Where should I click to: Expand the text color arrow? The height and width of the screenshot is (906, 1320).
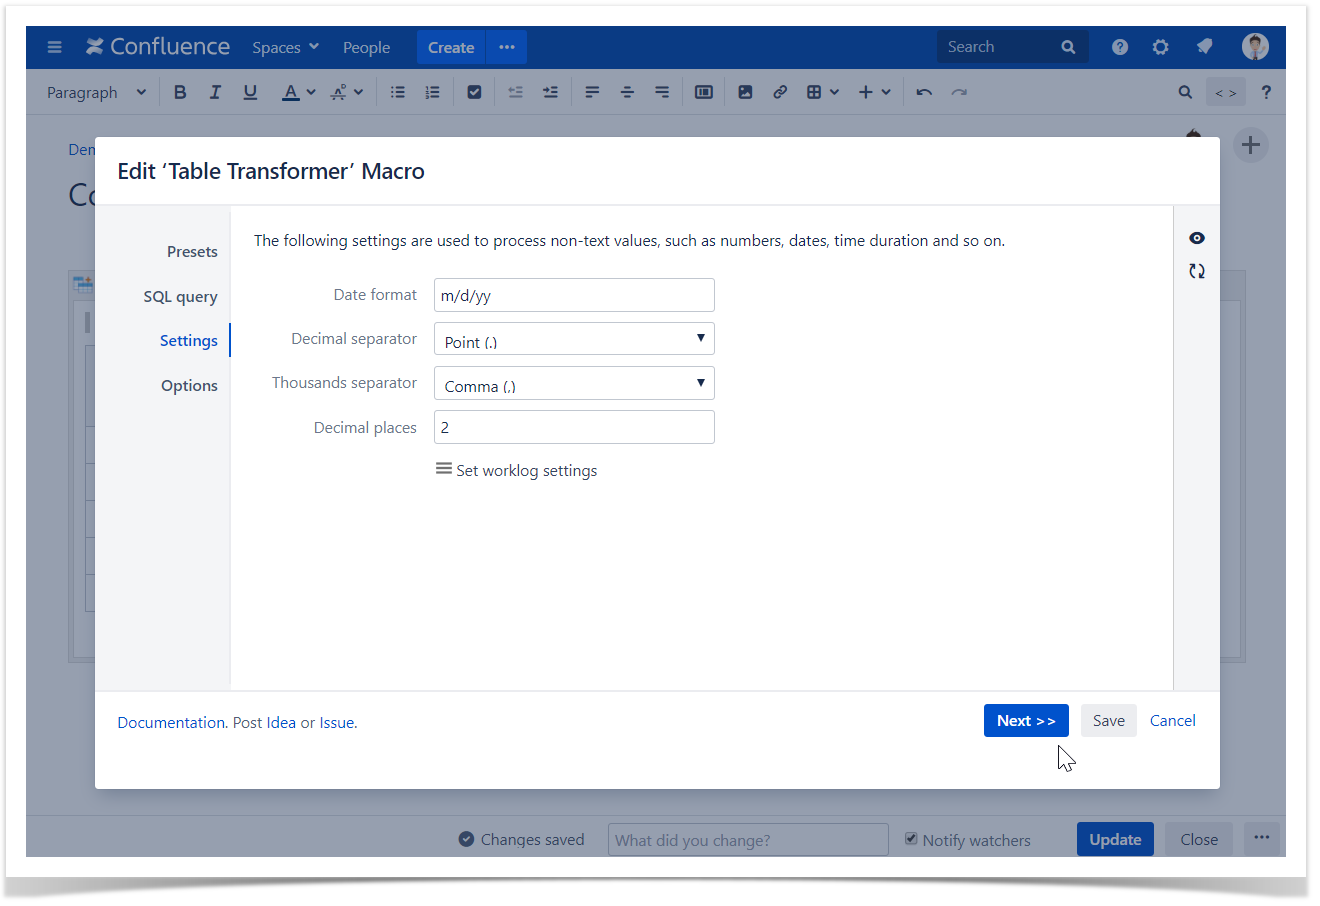click(x=311, y=92)
